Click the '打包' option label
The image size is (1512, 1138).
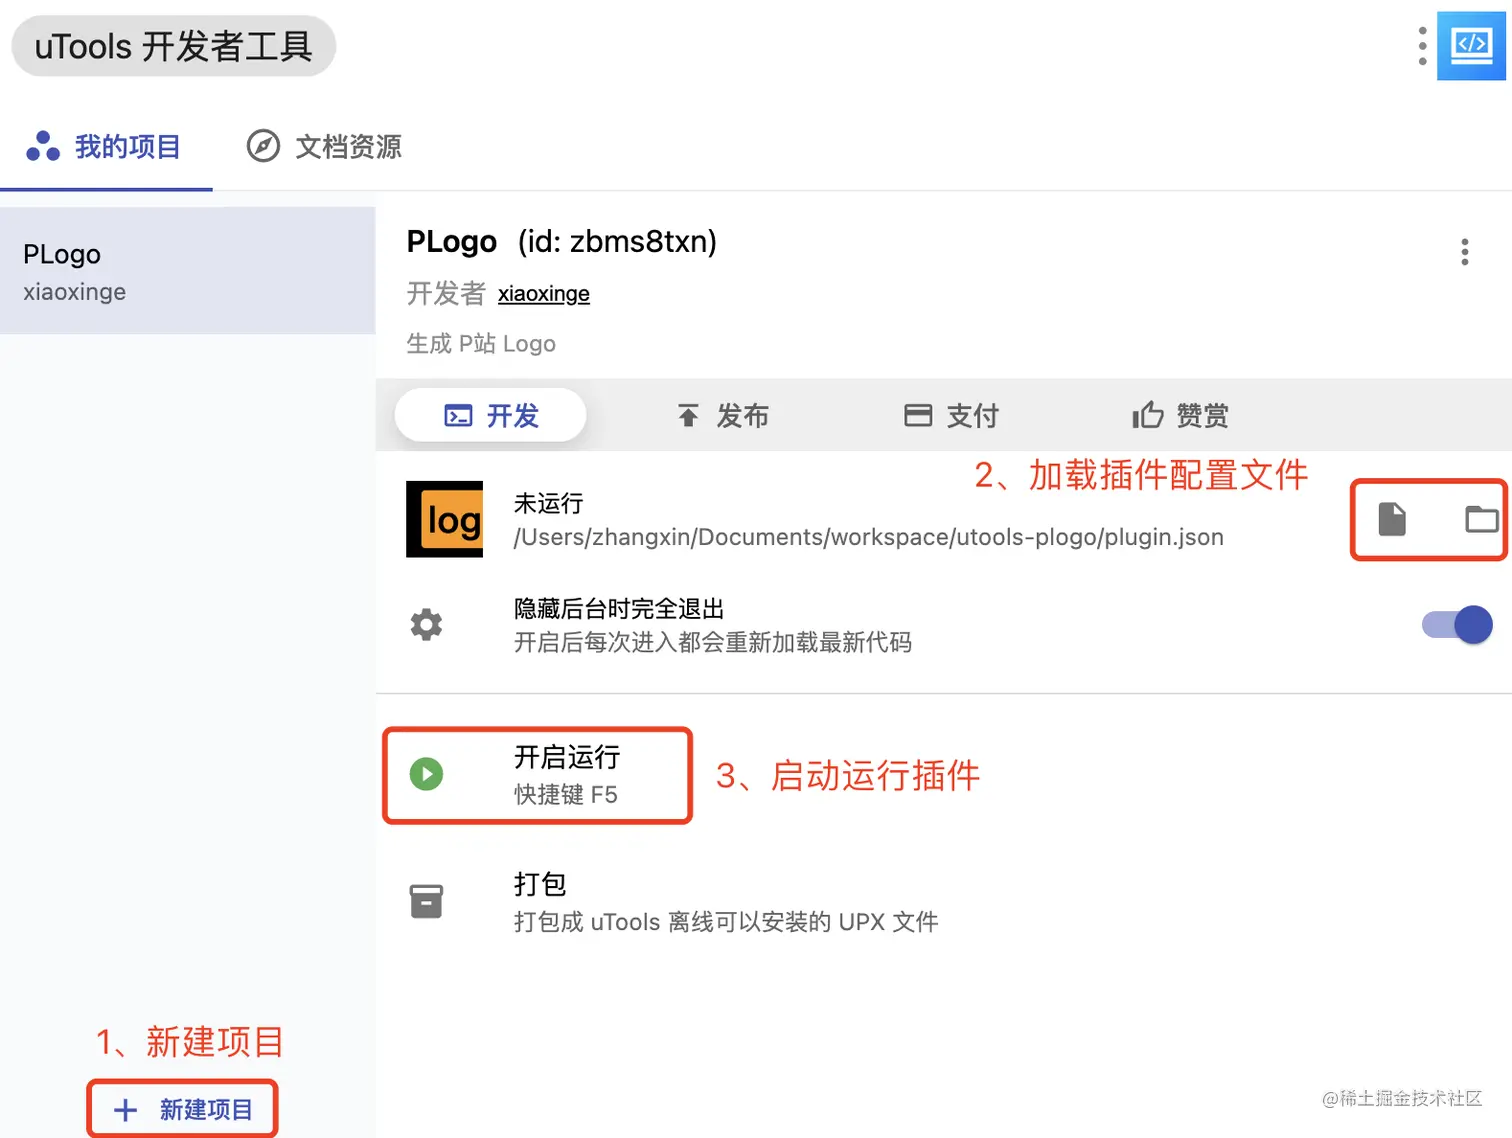tap(540, 884)
